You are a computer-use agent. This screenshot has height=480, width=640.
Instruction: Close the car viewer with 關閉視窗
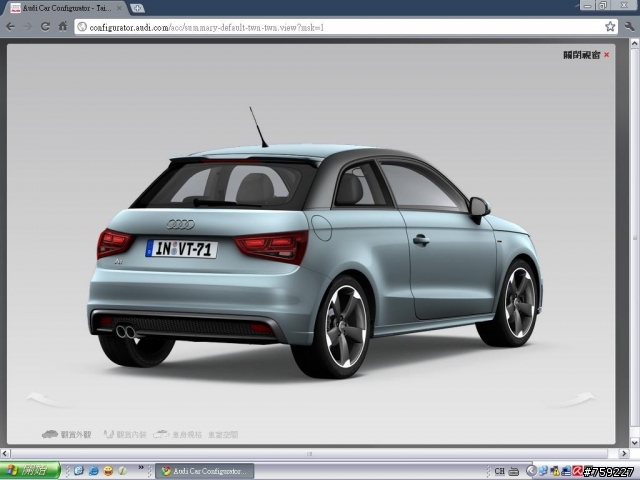(586, 55)
